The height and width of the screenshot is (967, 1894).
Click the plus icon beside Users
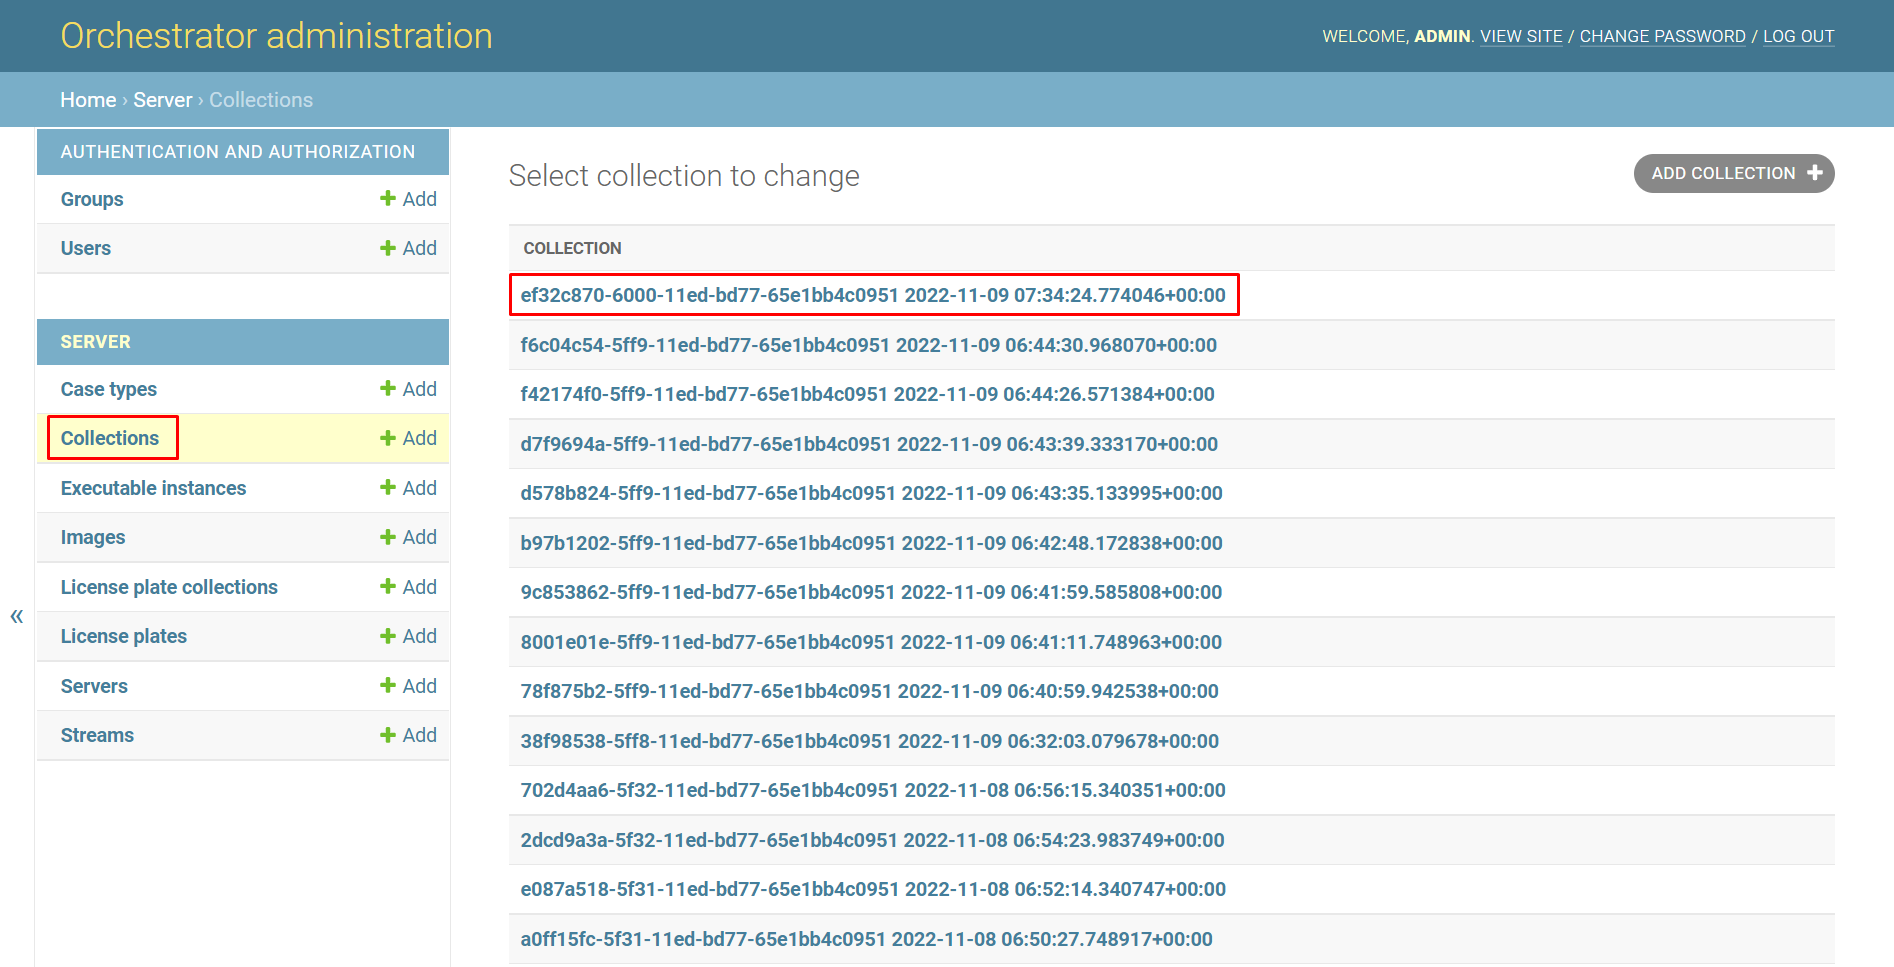click(388, 247)
